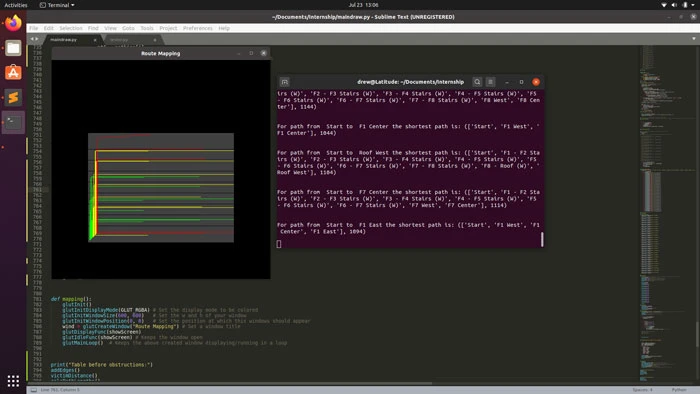Open the clock showing Jul 23 13:06
The width and height of the screenshot is (700, 394).
363,5
